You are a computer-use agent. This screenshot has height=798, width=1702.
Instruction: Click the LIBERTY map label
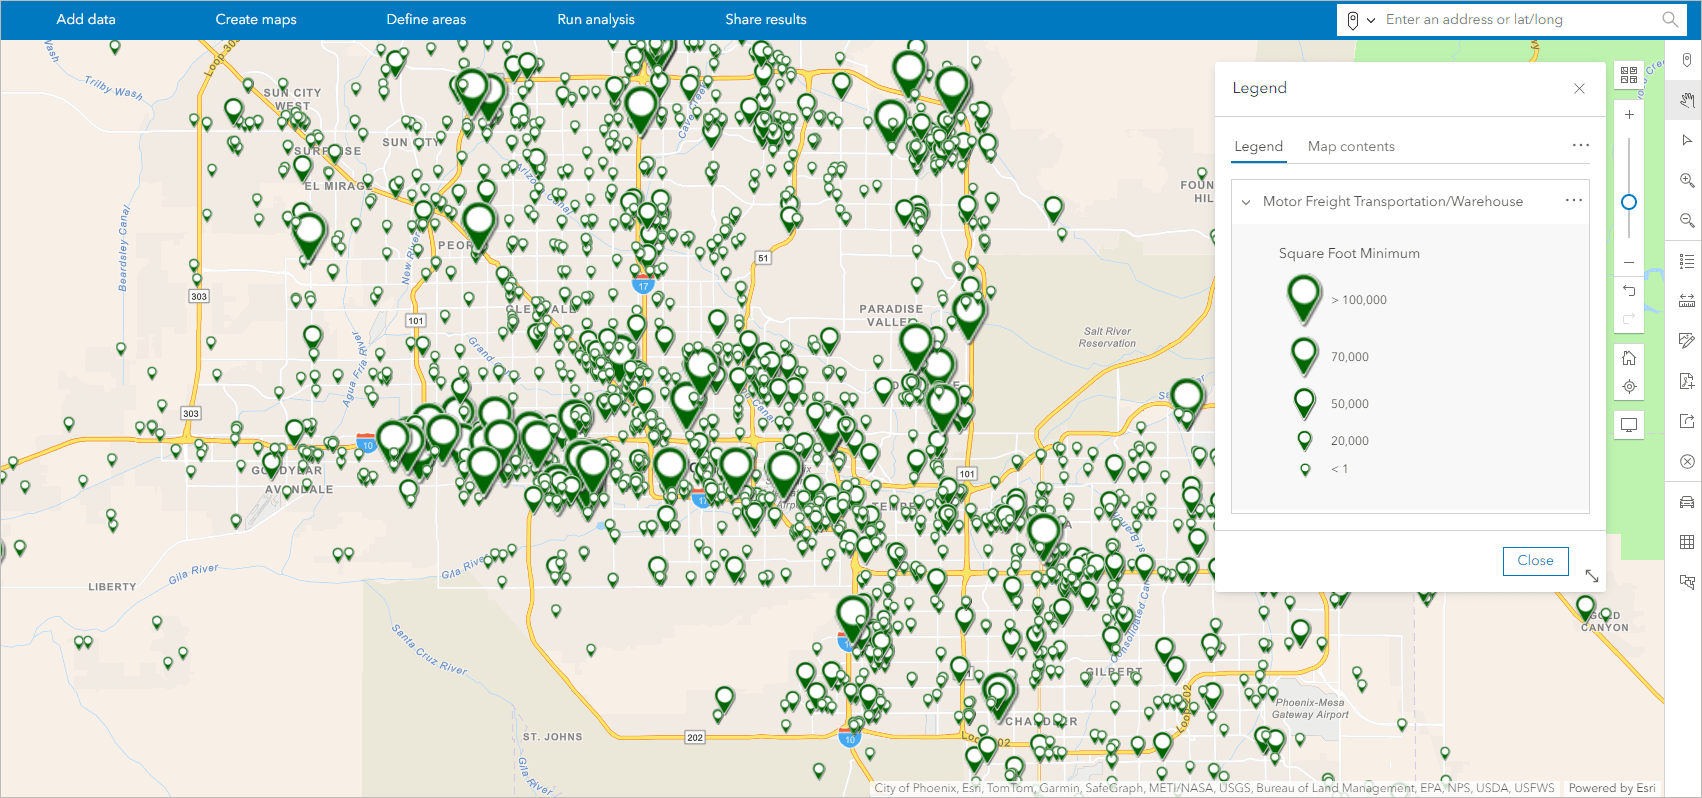click(x=112, y=587)
